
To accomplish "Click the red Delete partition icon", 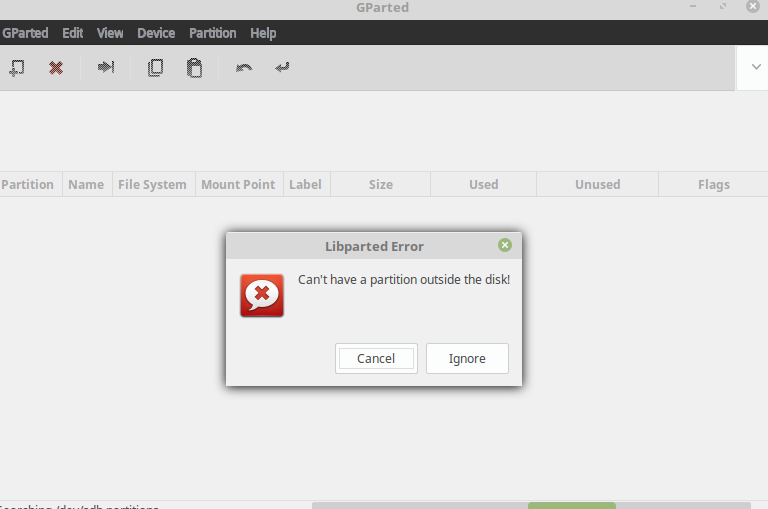I will coord(56,68).
